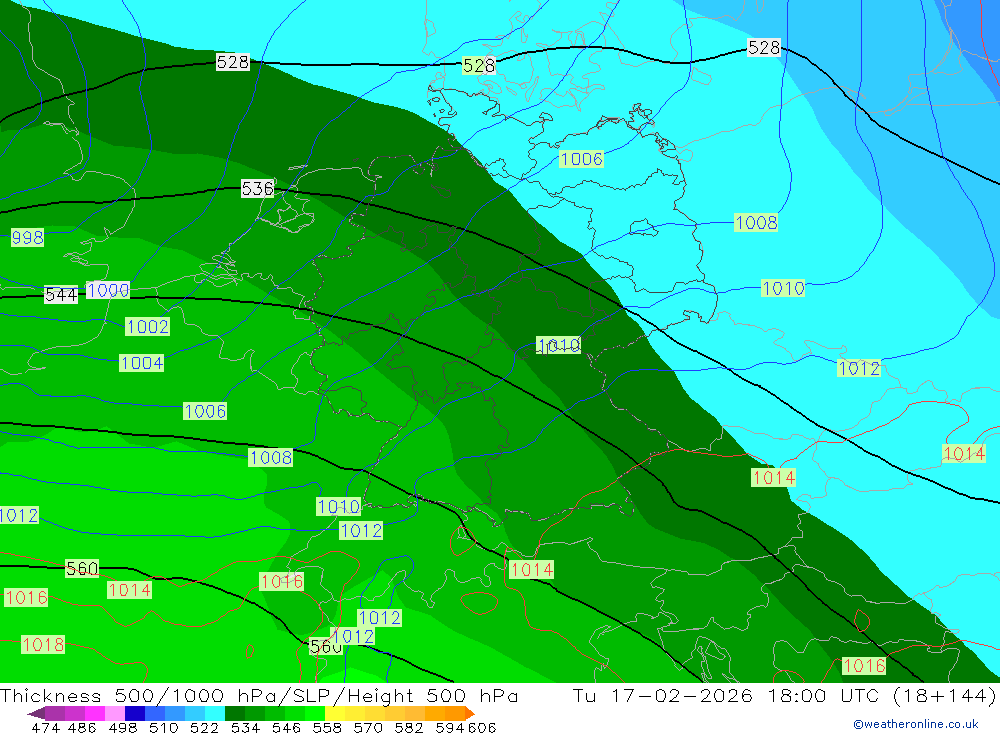The height and width of the screenshot is (733, 1000).
Task: Click the 558 legend value
Action: coord(327,727)
